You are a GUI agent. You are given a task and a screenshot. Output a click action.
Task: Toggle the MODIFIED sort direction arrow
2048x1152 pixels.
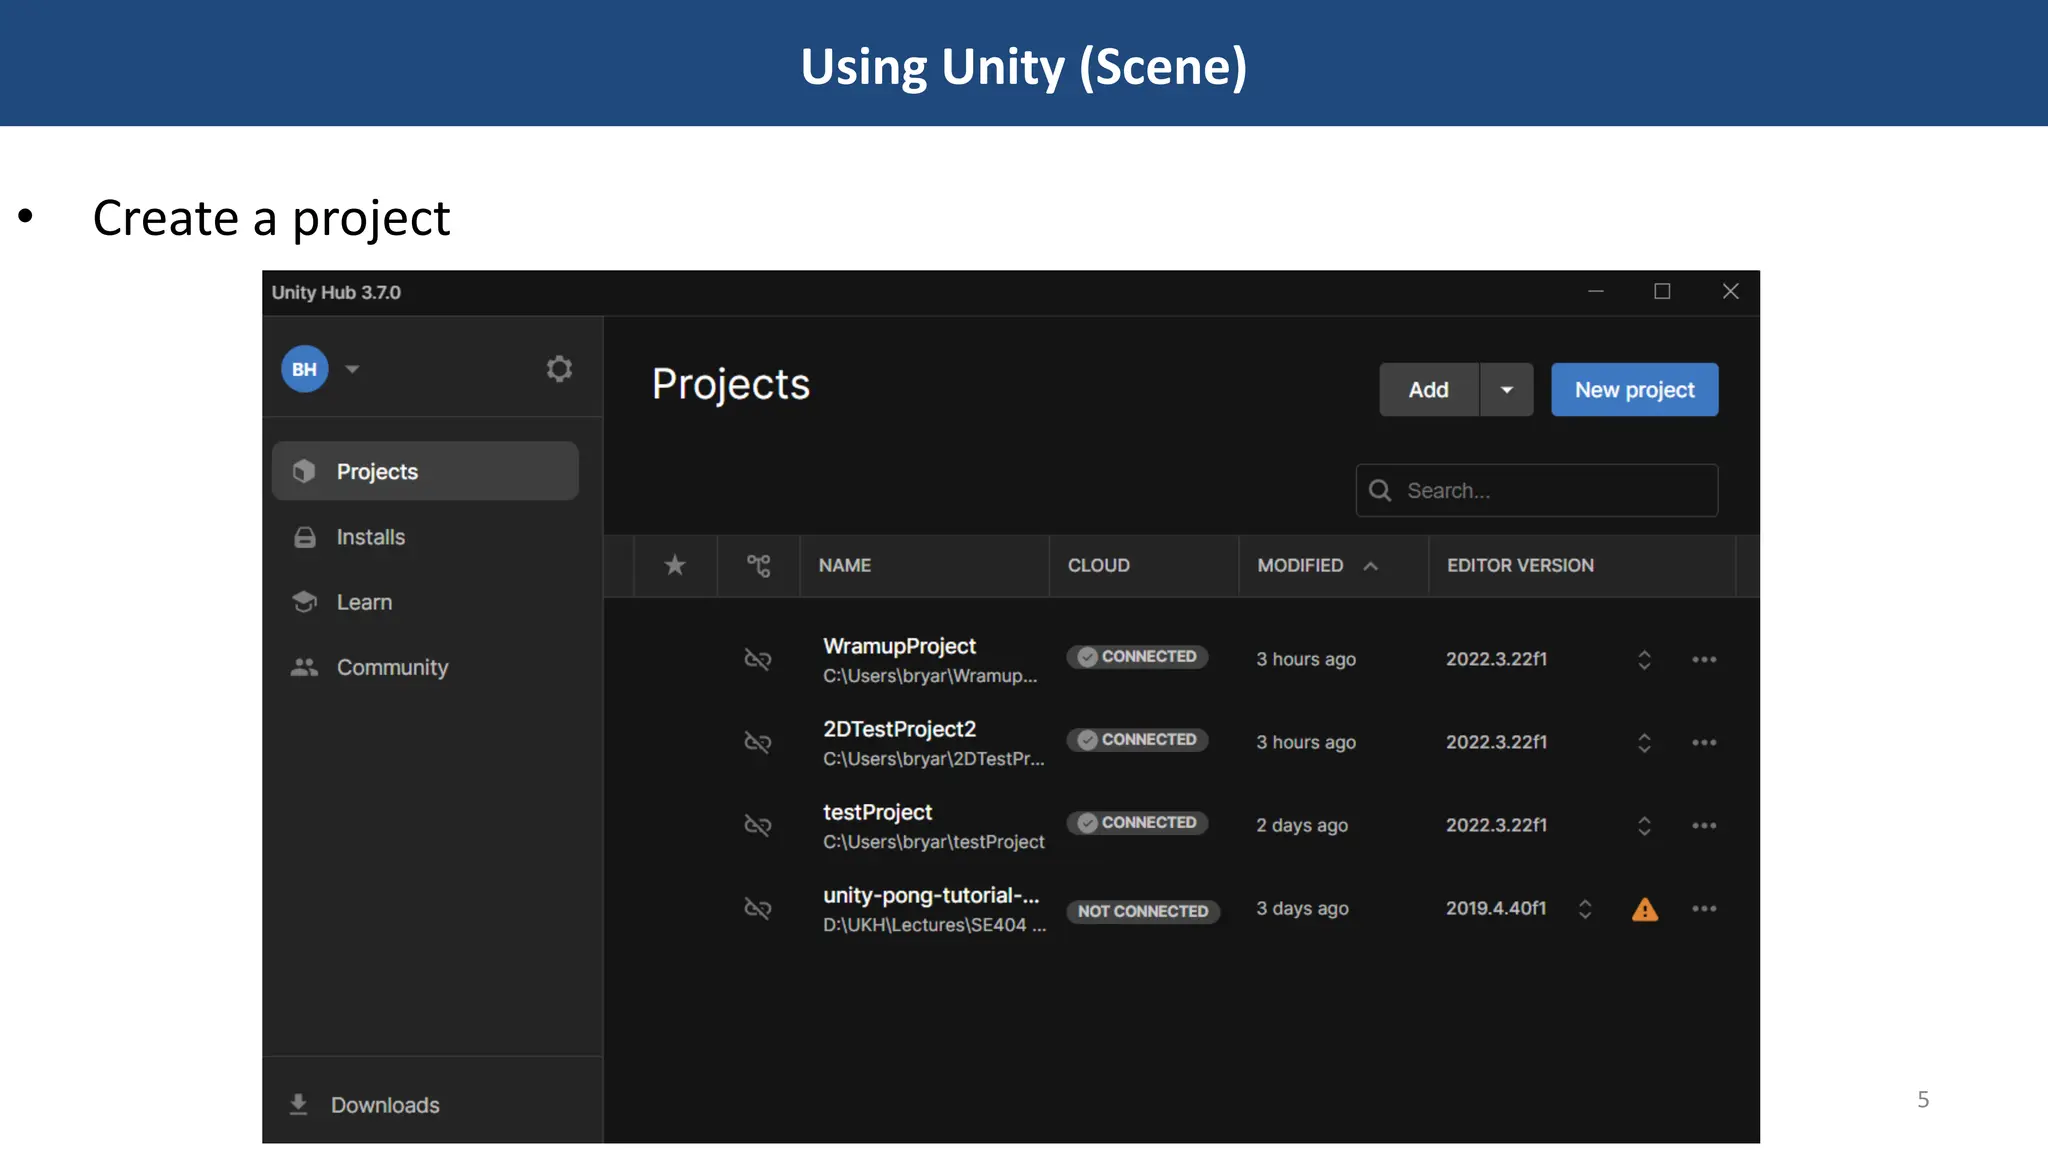coord(1371,566)
